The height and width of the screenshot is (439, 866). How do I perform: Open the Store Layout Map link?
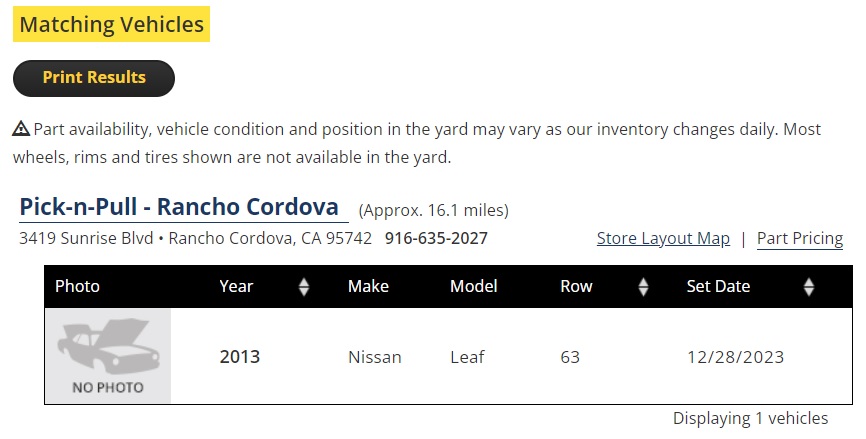click(663, 239)
